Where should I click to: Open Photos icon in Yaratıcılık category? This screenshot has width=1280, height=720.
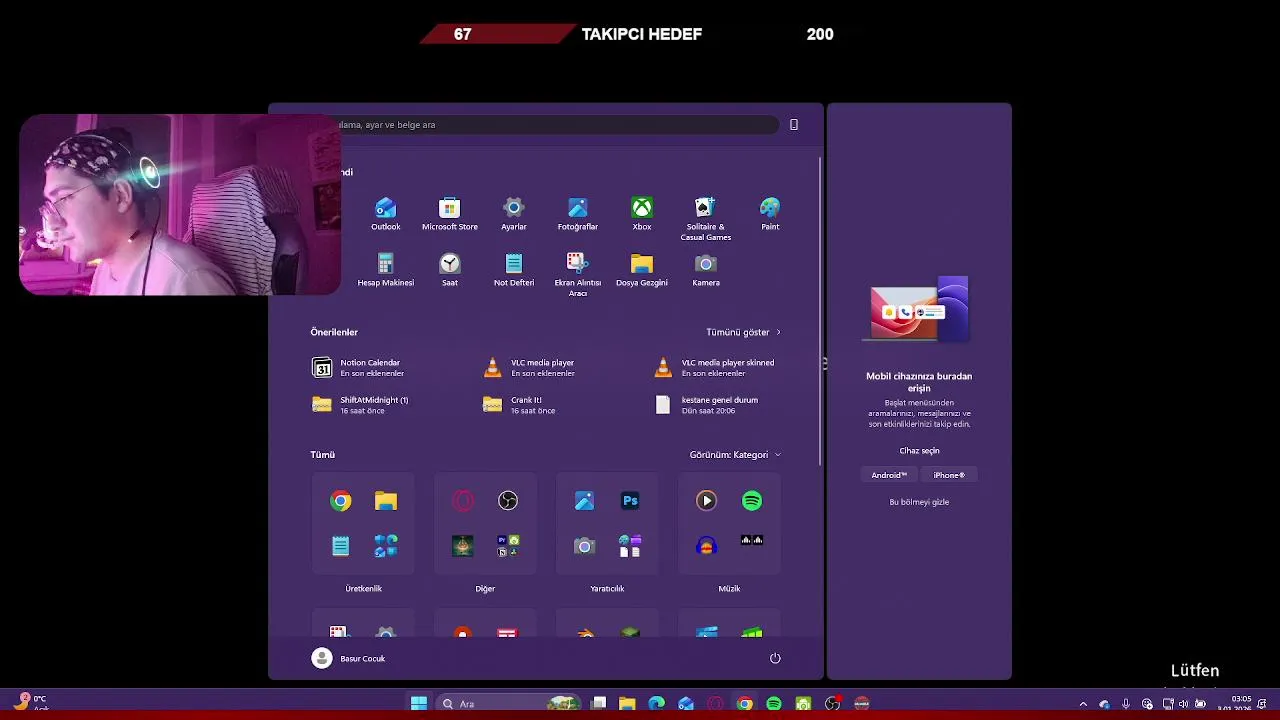pyautogui.click(x=585, y=501)
